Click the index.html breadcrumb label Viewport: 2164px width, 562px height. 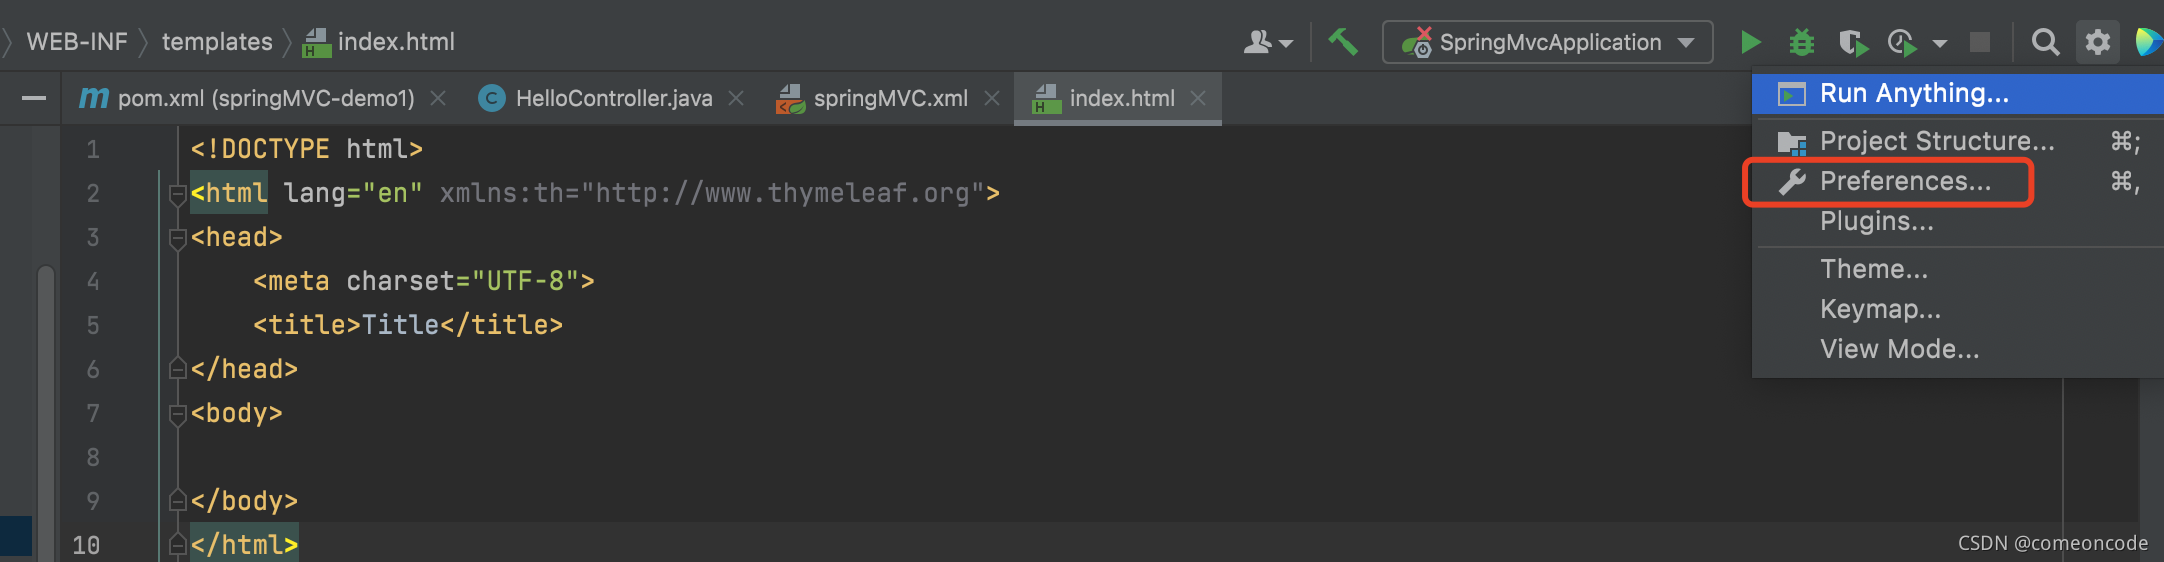[396, 42]
